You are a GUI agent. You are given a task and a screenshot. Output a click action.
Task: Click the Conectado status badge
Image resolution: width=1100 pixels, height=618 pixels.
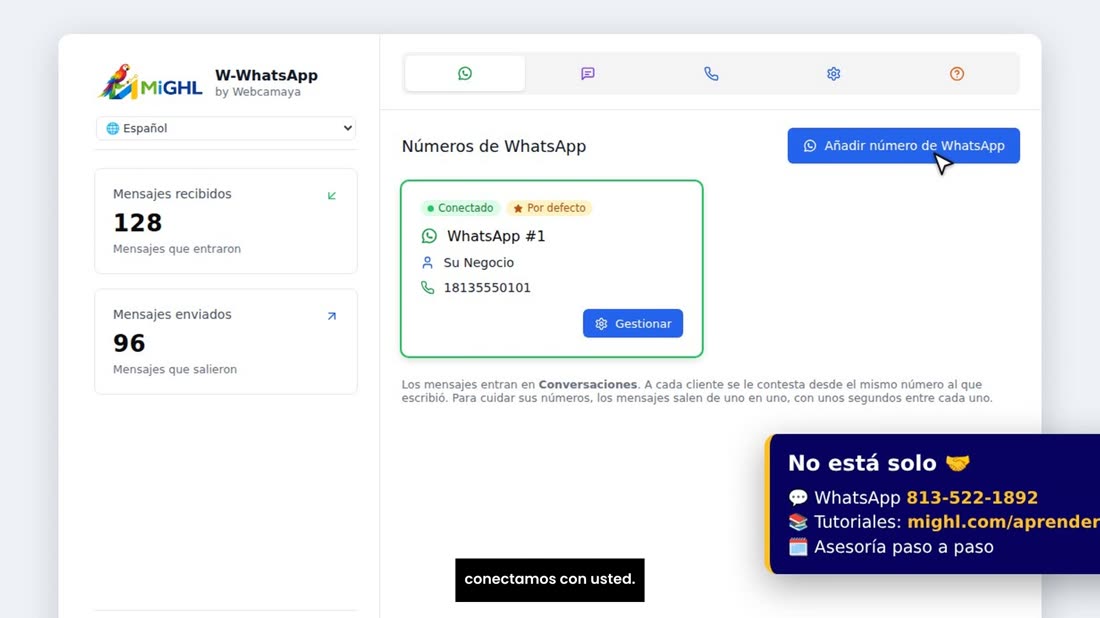(x=460, y=208)
